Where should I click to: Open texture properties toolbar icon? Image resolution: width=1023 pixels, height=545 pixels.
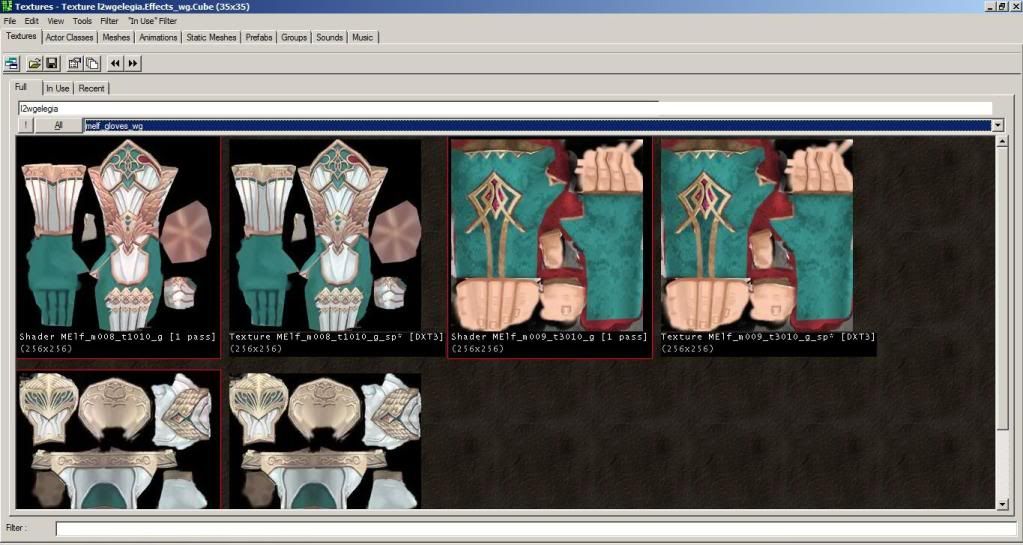point(75,63)
